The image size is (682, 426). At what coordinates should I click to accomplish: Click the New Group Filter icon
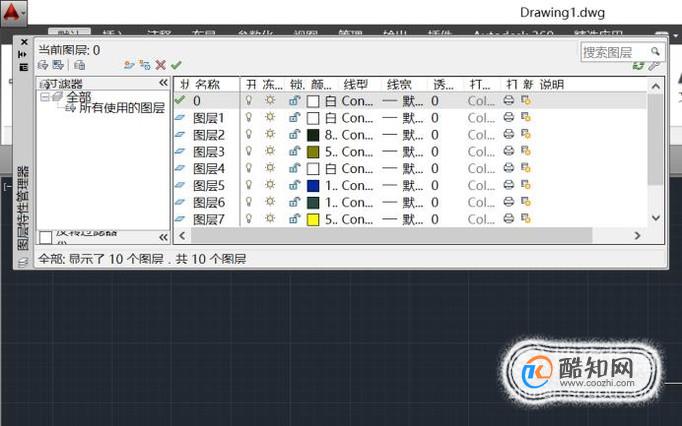(58, 65)
